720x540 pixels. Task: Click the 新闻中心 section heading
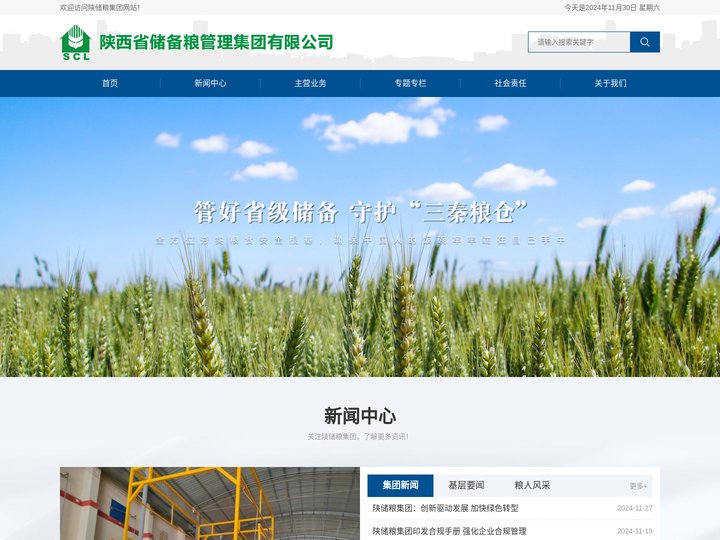coord(360,416)
